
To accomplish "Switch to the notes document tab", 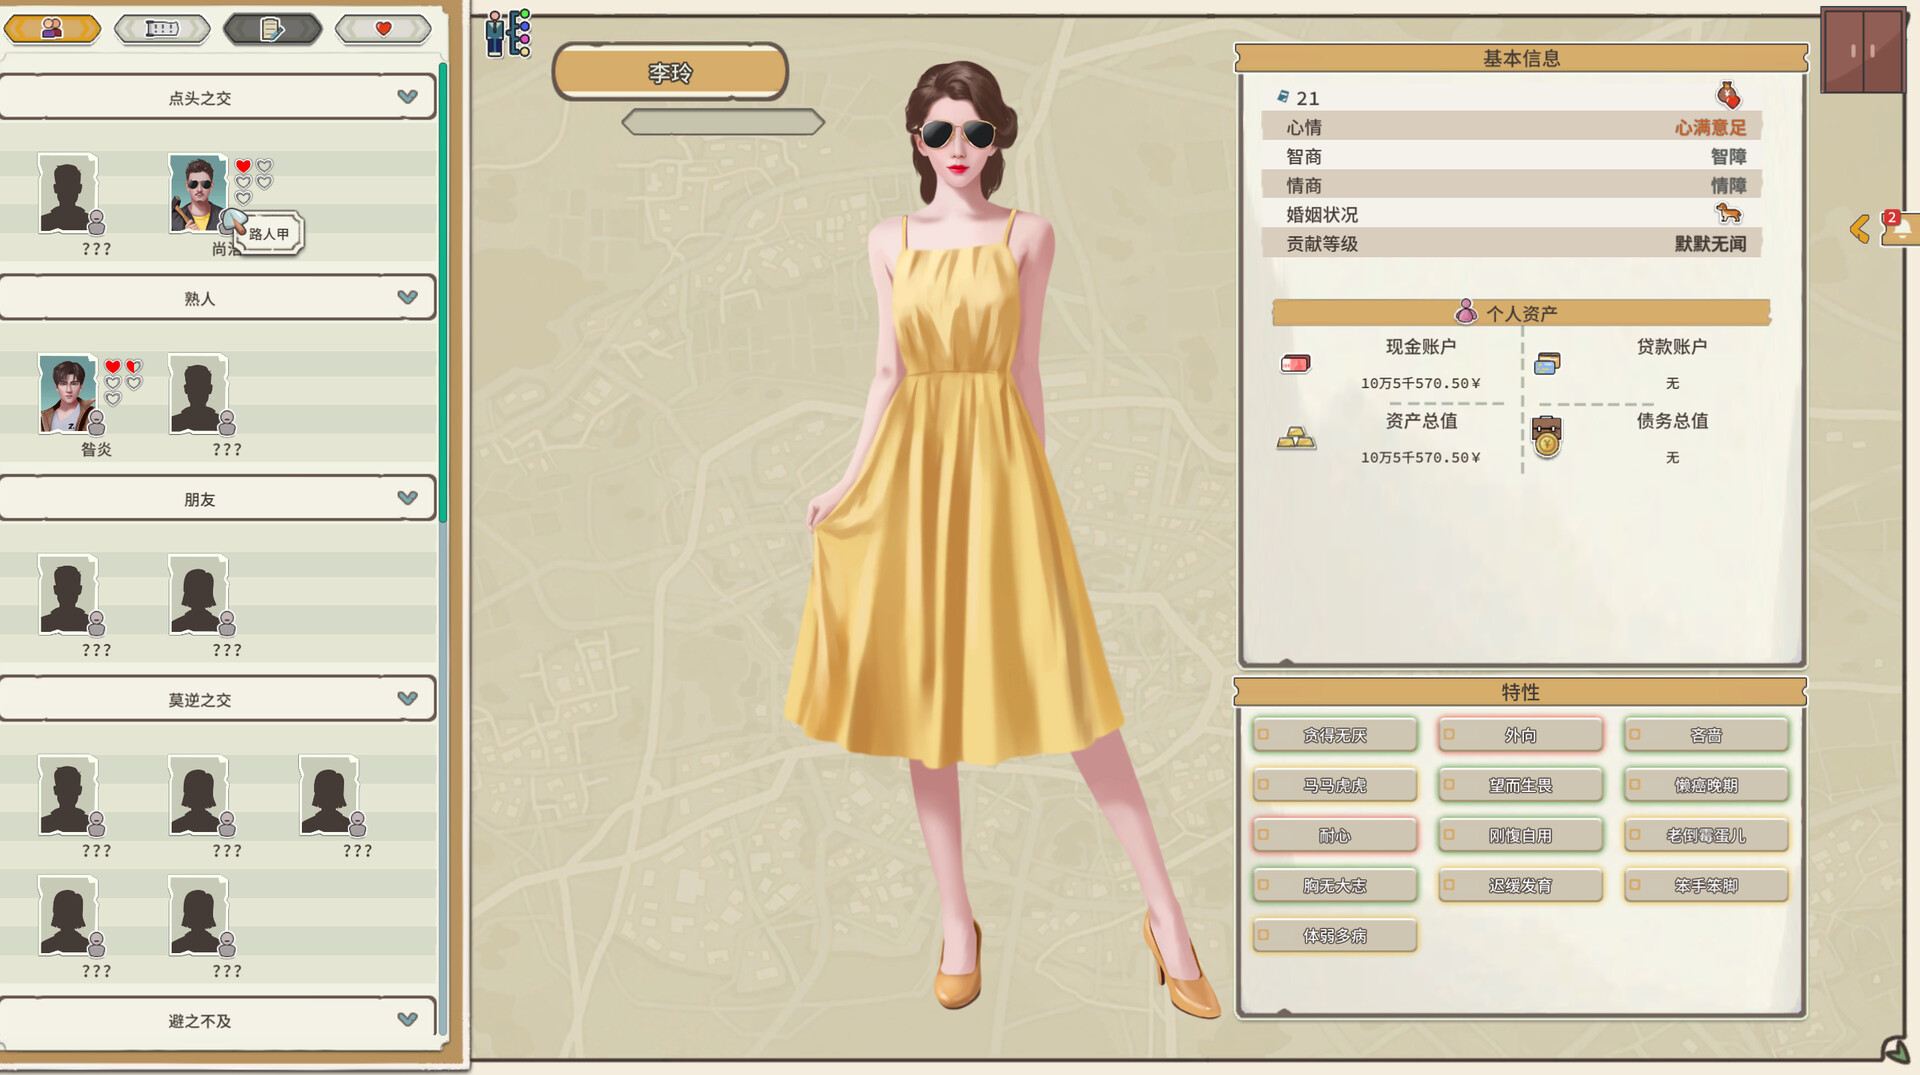I will pos(272,29).
